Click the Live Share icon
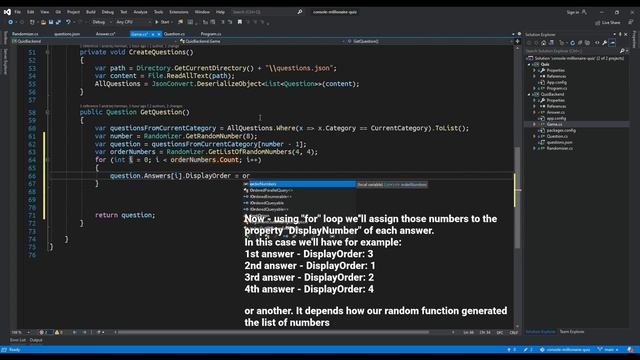Screen dimensions: 640x360 598,22
